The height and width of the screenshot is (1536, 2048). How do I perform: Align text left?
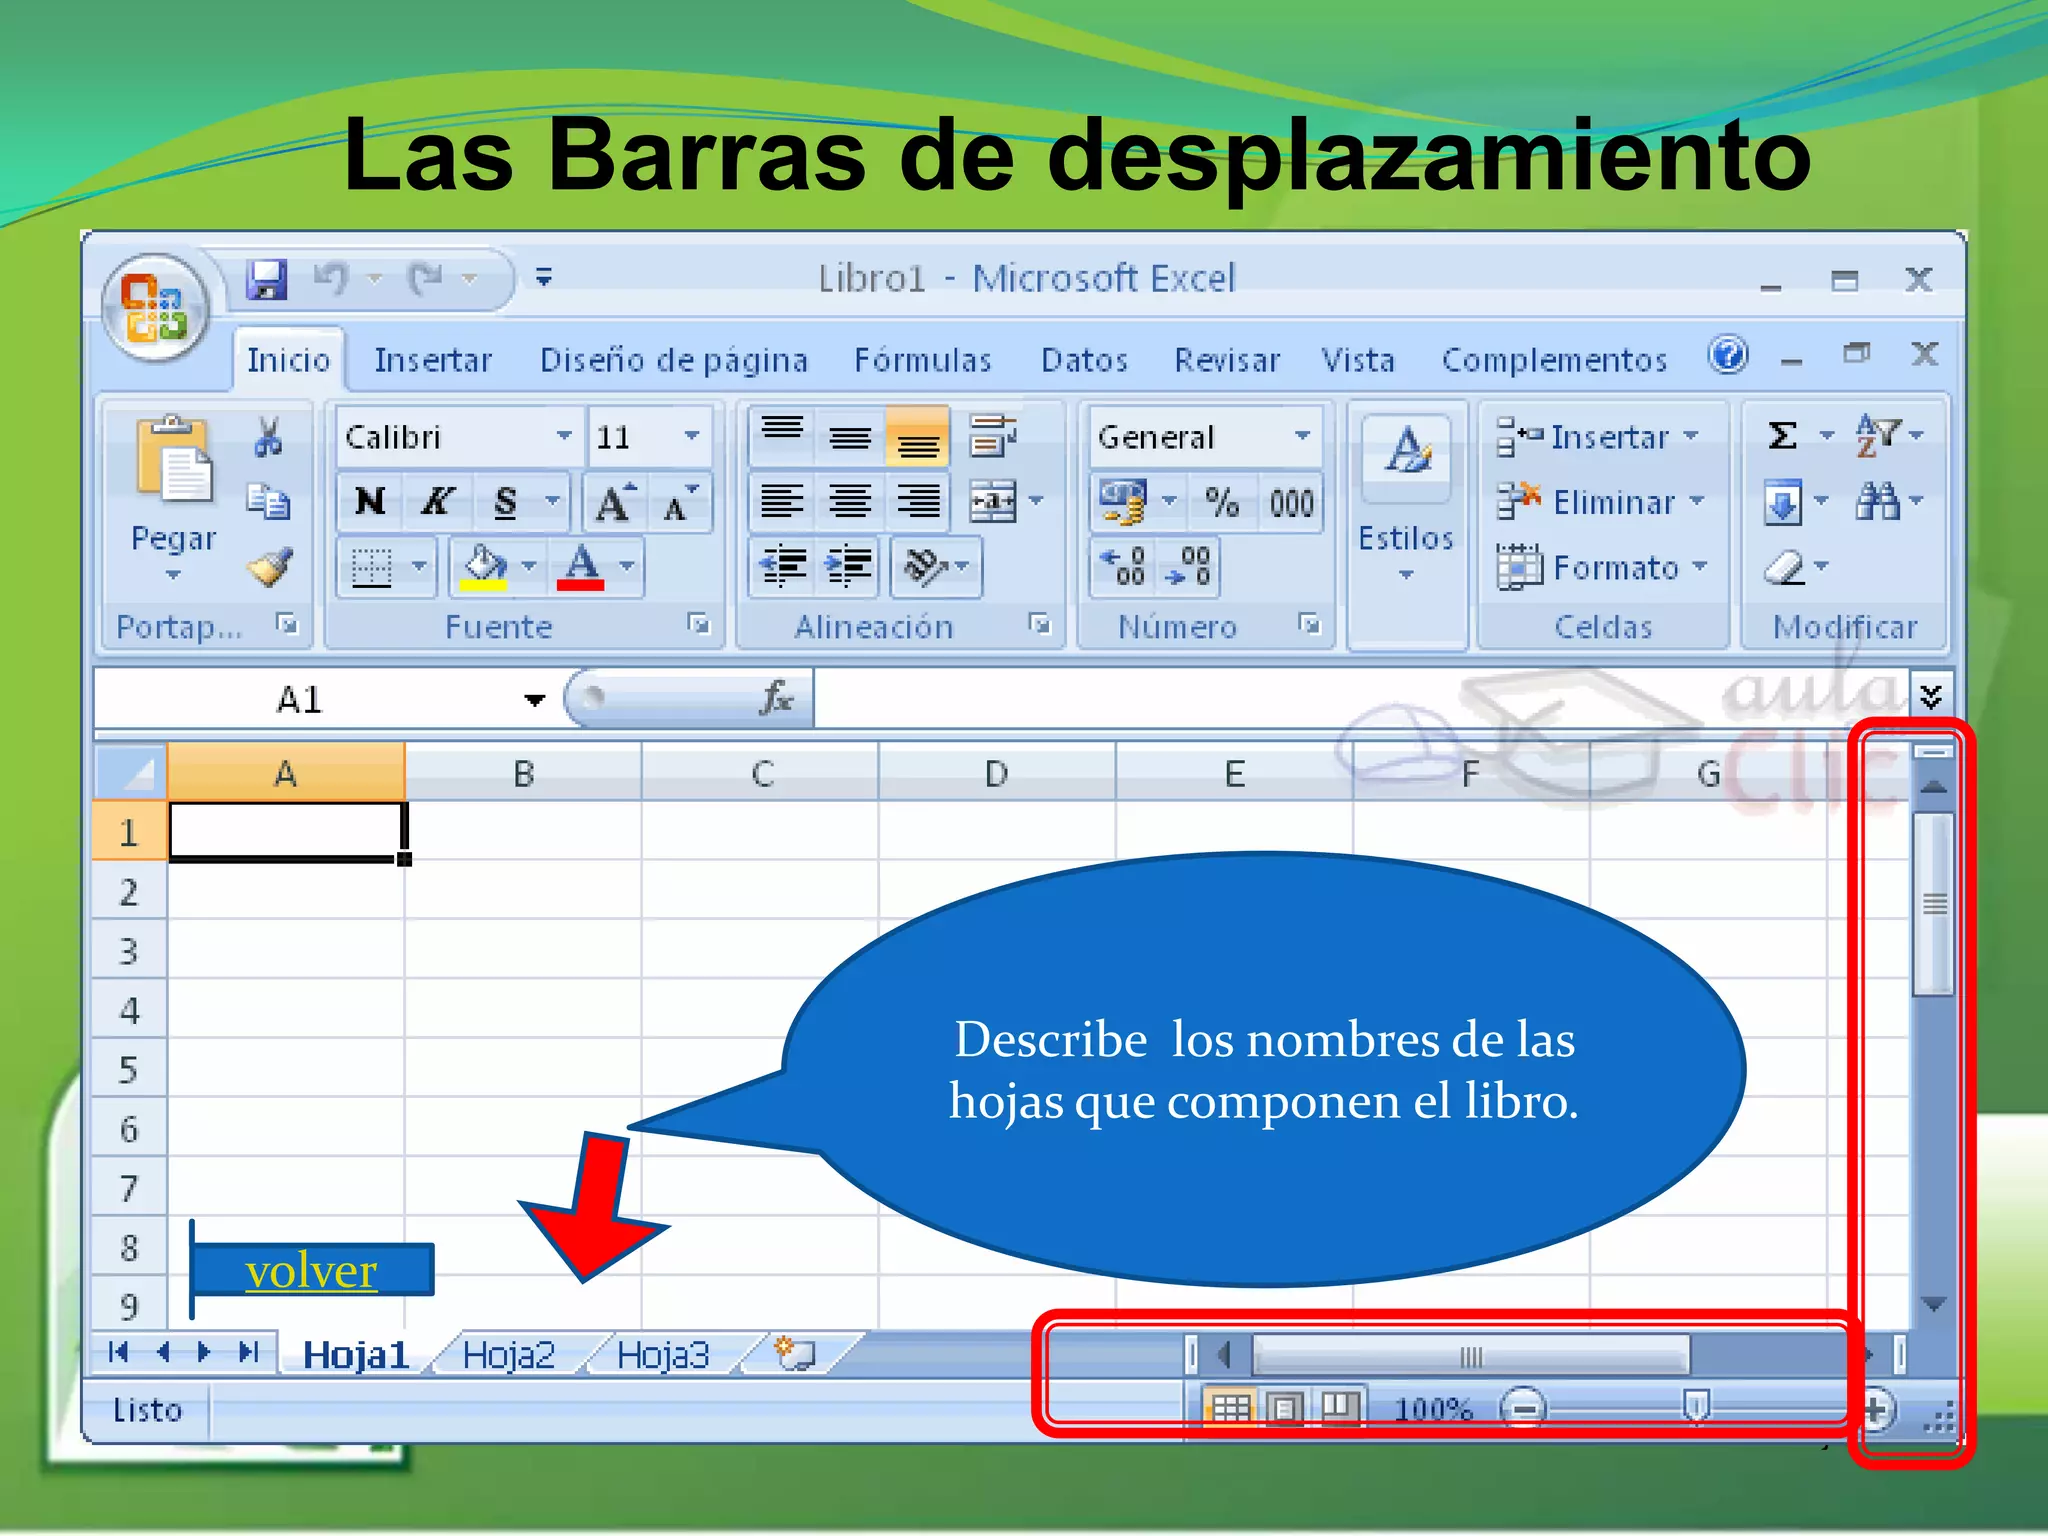(782, 501)
